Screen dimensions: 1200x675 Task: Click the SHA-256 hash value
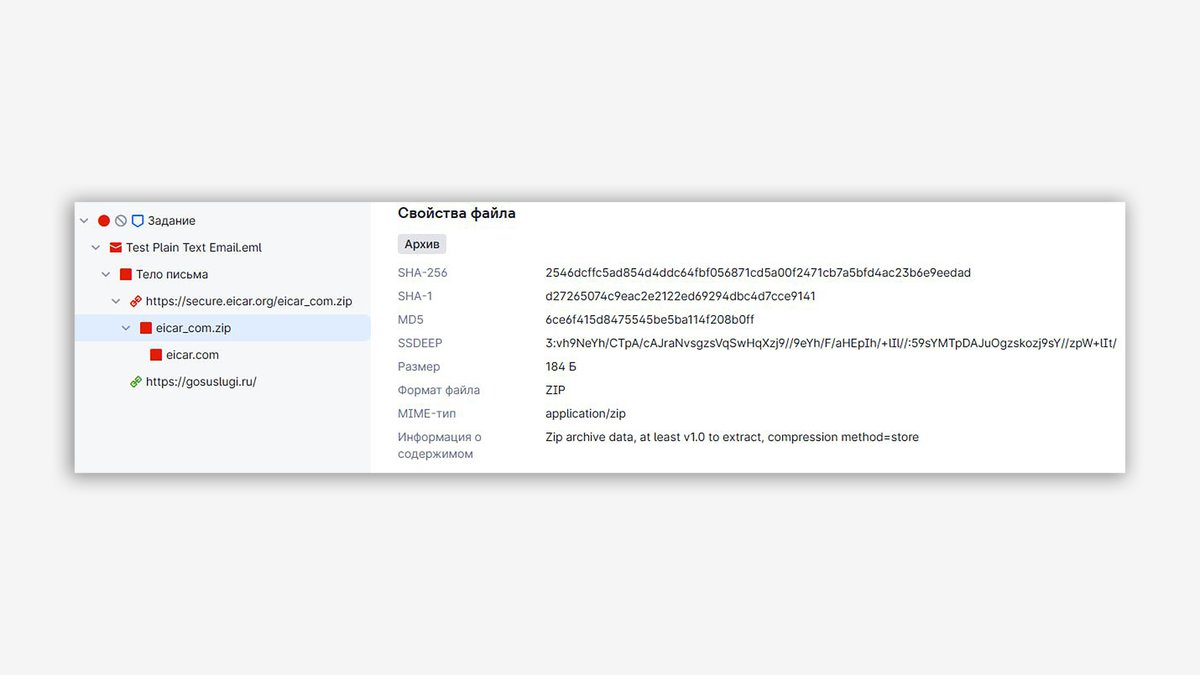pos(758,273)
